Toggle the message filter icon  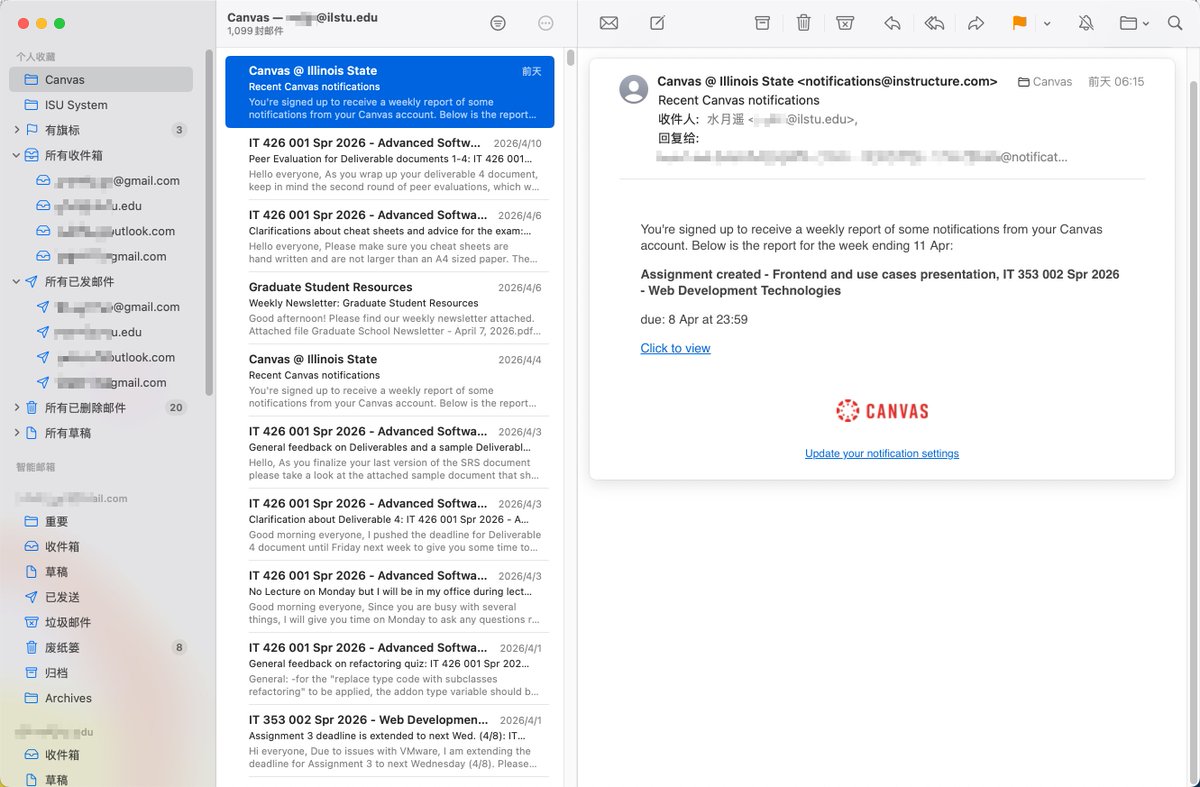point(498,23)
